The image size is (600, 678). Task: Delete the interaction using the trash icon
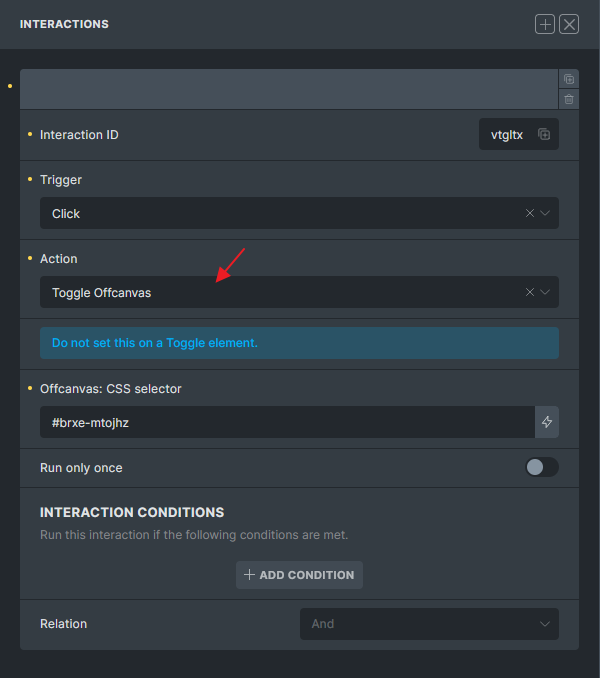point(569,99)
